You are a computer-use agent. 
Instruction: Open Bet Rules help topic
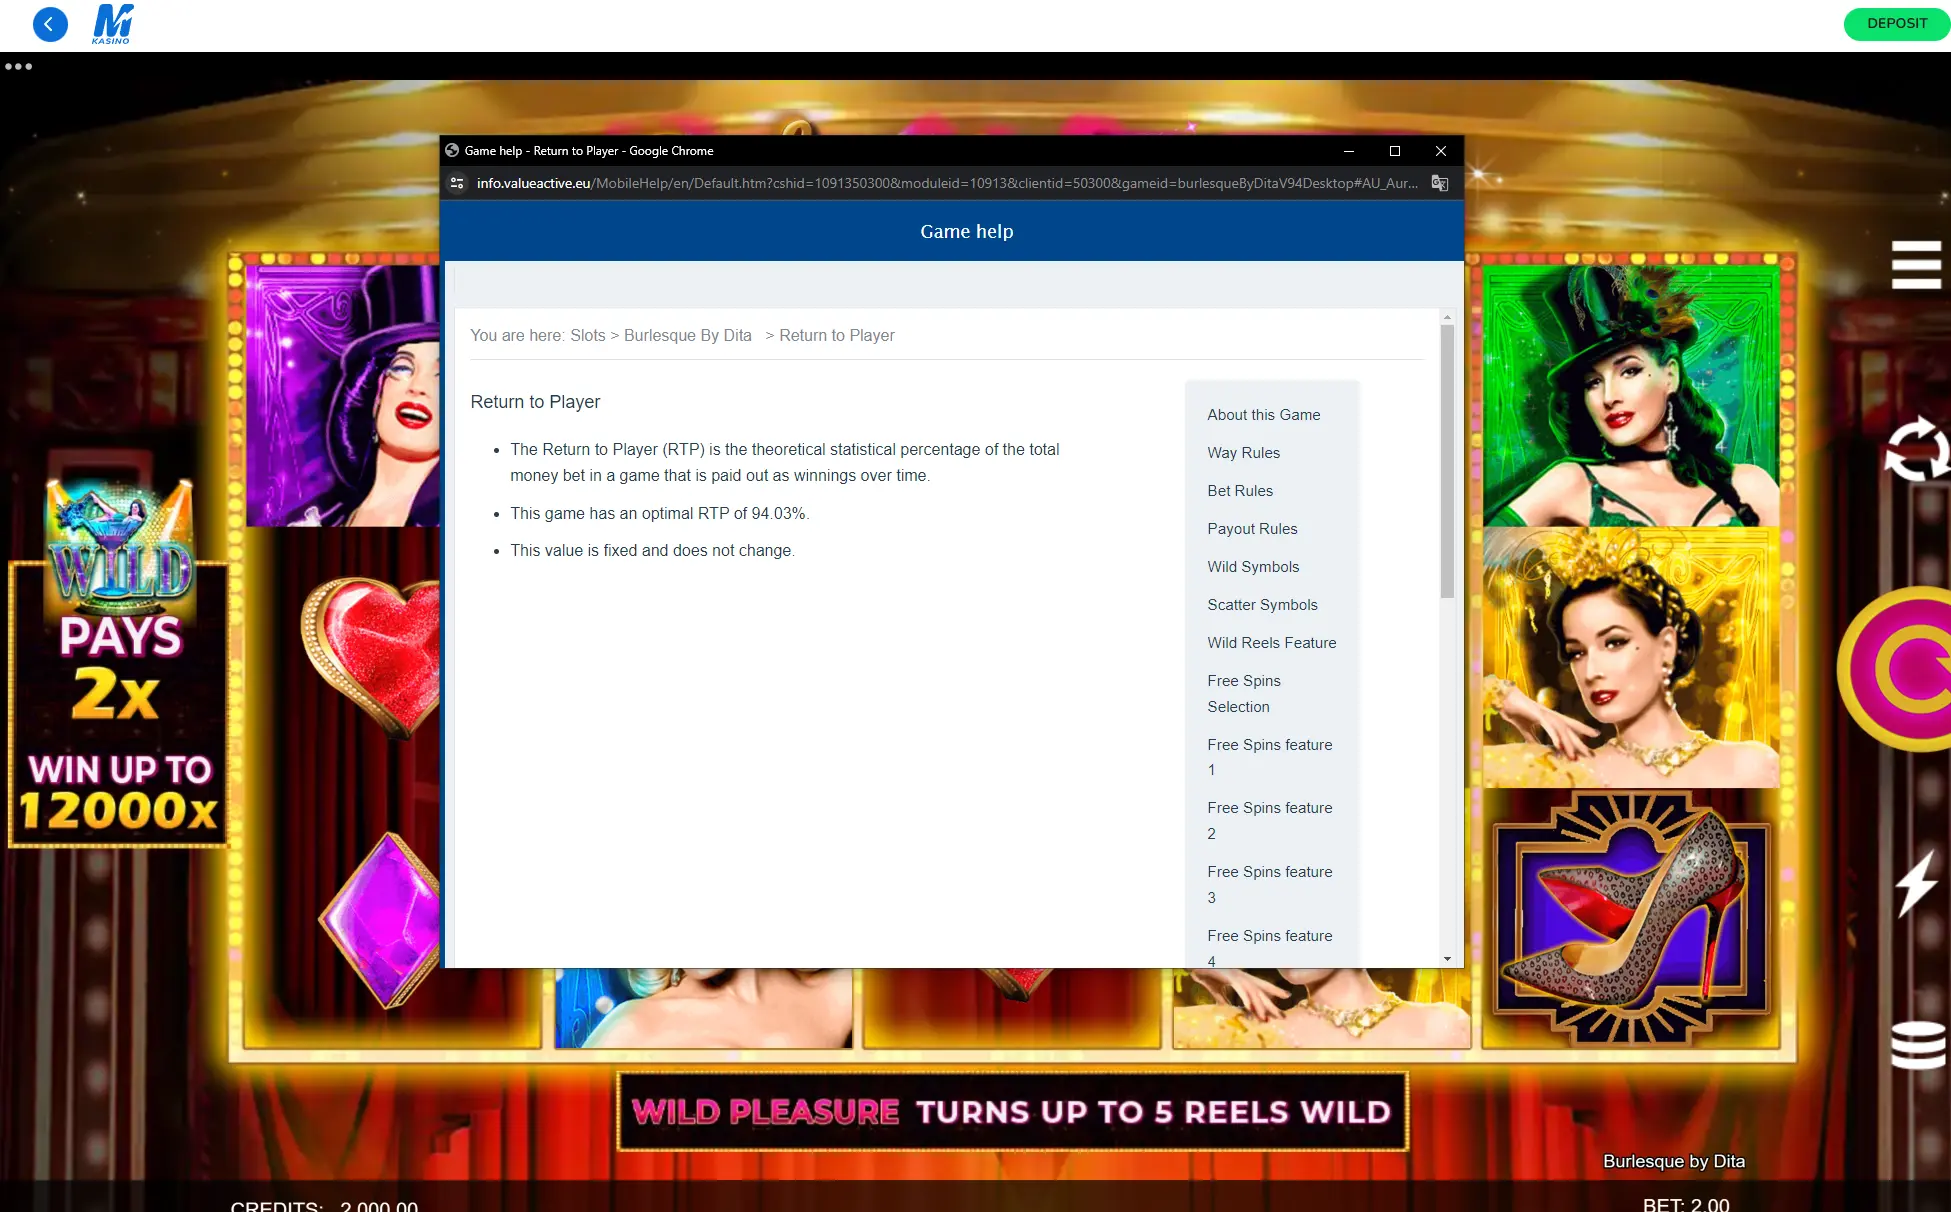[1240, 491]
